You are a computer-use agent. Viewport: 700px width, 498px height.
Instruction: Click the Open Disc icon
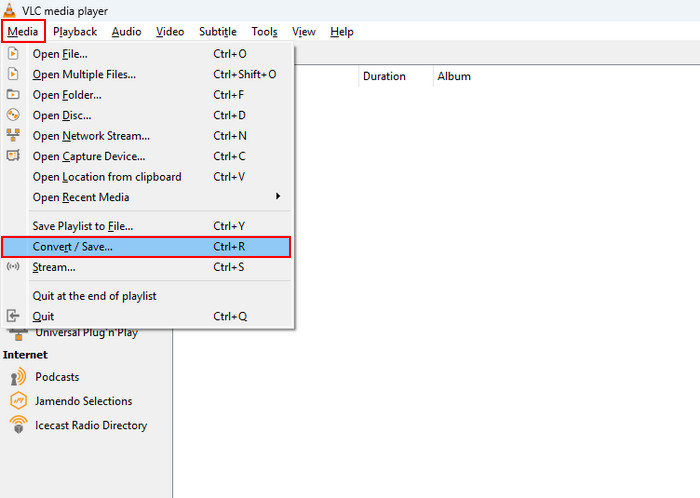pos(13,115)
